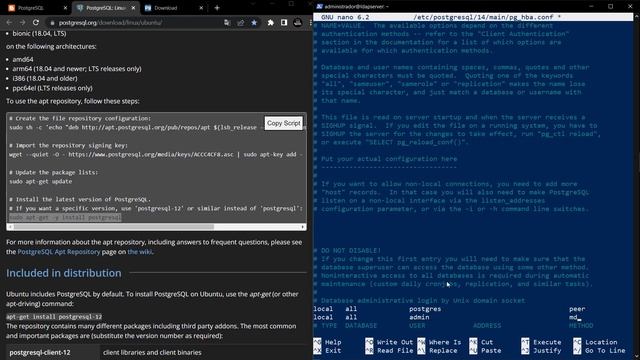Image resolution: width=640 pixels, height=360 pixels.
Task: Close the active PostgreSQL: Linux tab
Action: point(133,8)
